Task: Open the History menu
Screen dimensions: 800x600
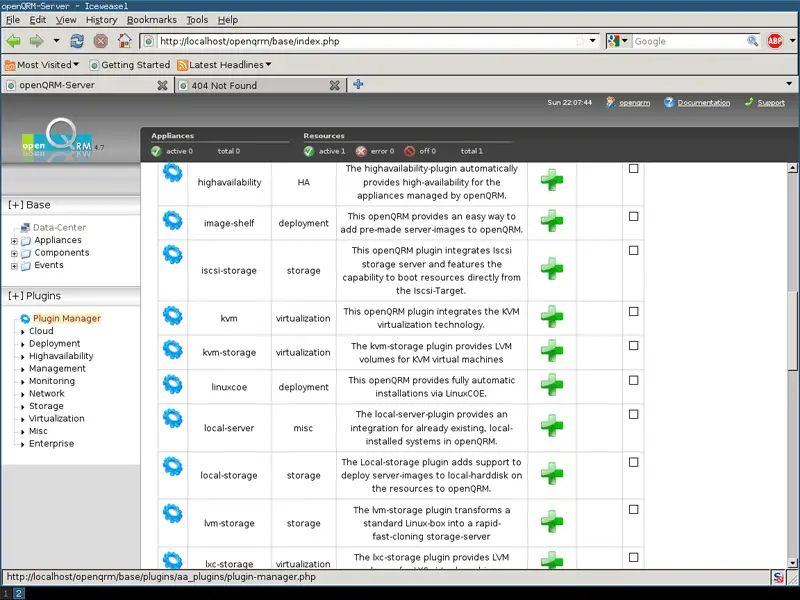Action: pyautogui.click(x=102, y=20)
